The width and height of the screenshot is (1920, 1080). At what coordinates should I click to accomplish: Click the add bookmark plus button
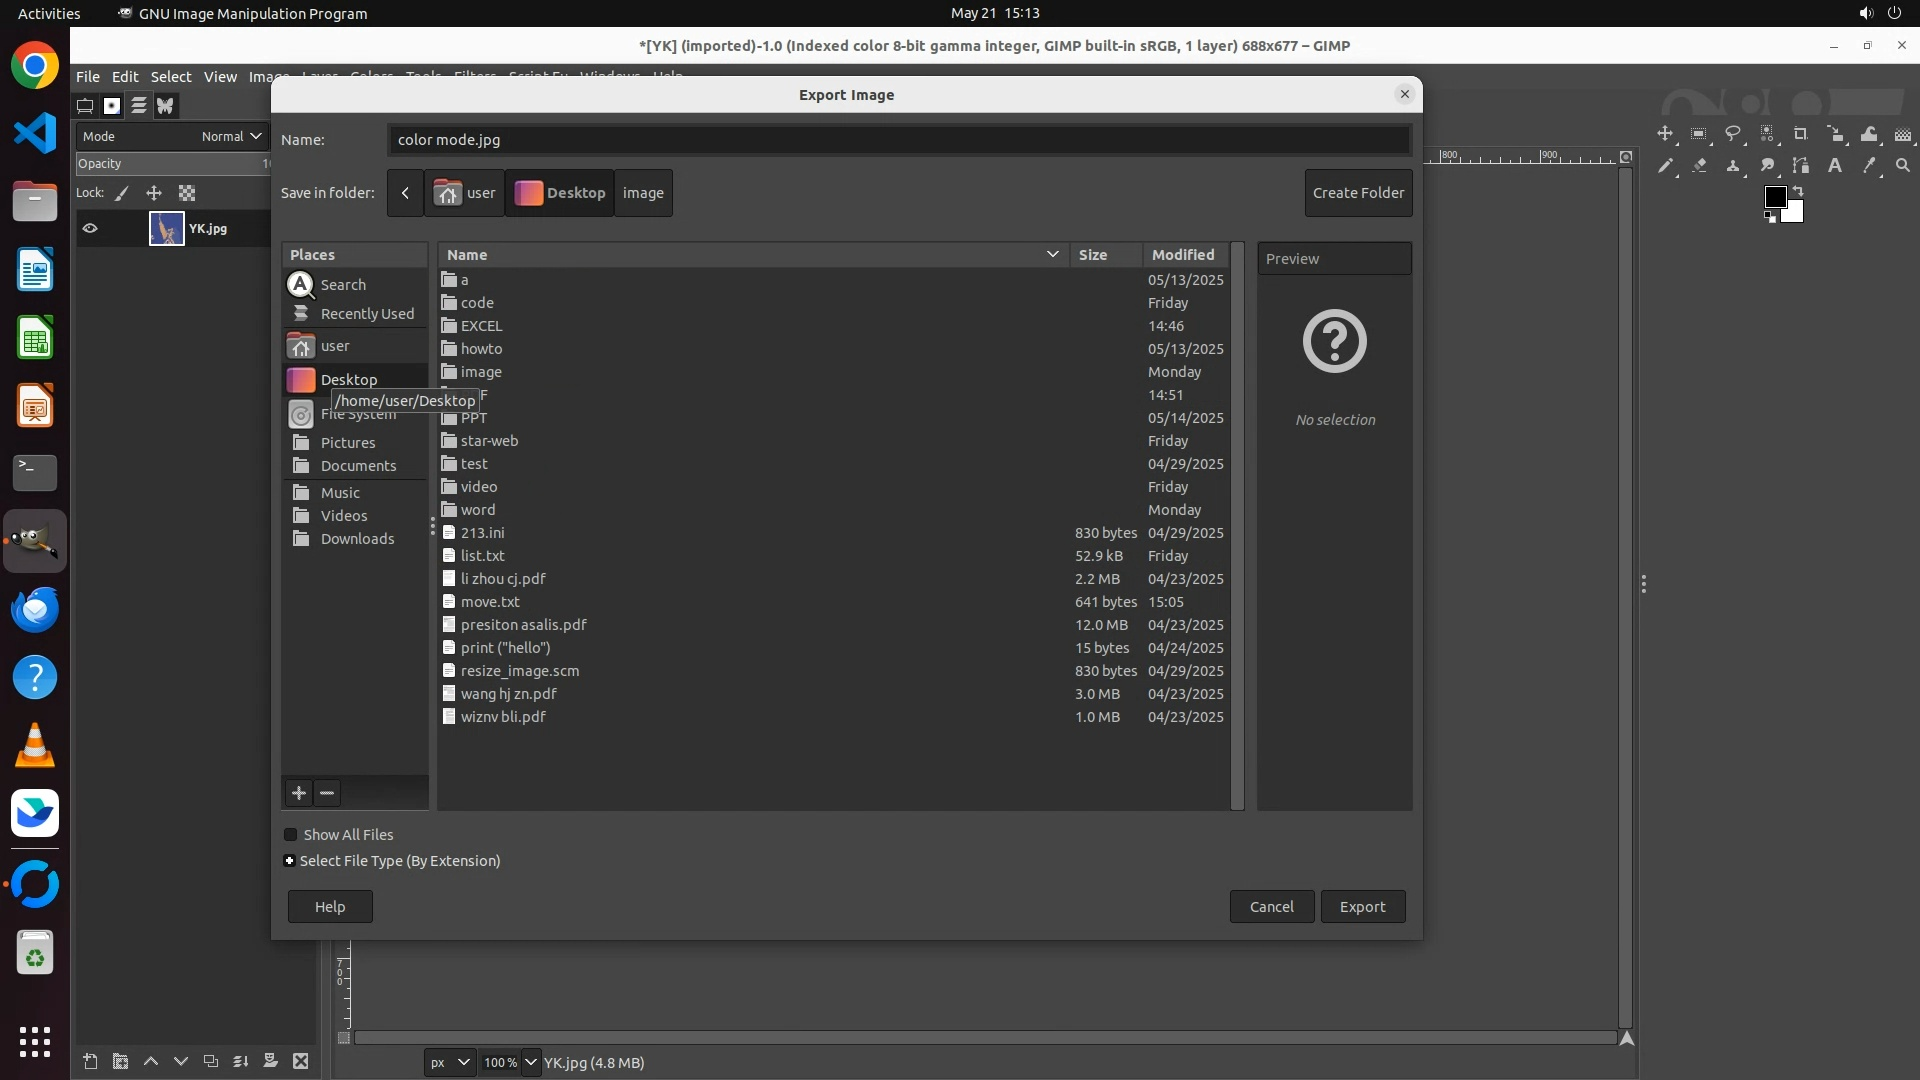298,793
